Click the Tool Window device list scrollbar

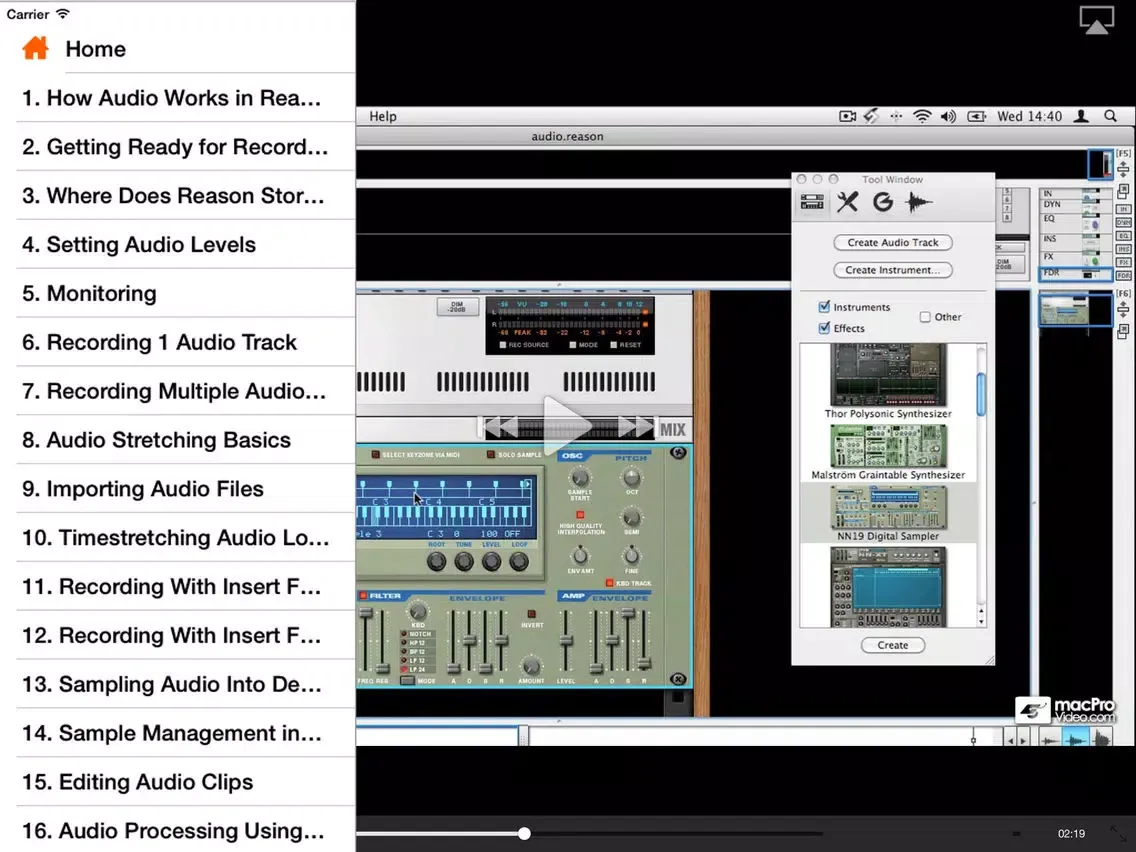981,395
